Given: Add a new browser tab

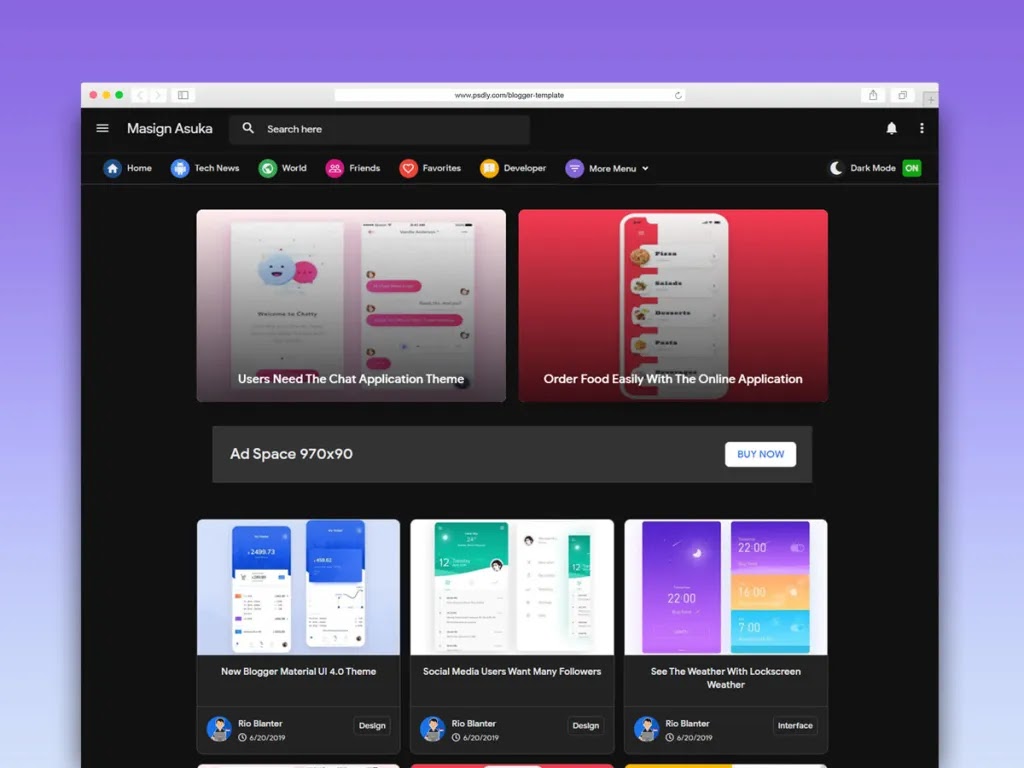Looking at the screenshot, I should click(931, 99).
